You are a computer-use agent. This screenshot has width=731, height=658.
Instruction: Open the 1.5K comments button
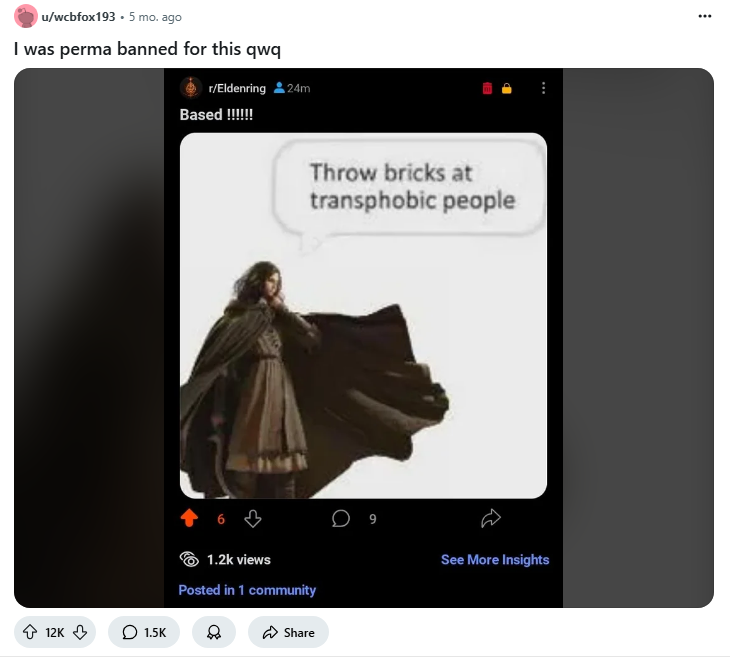coord(144,632)
